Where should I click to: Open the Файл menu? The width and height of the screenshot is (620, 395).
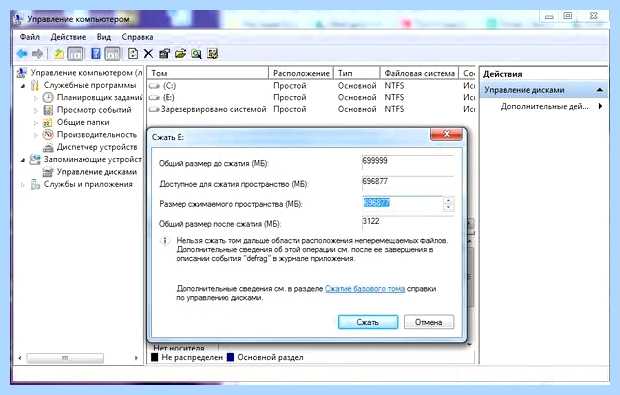pos(30,37)
